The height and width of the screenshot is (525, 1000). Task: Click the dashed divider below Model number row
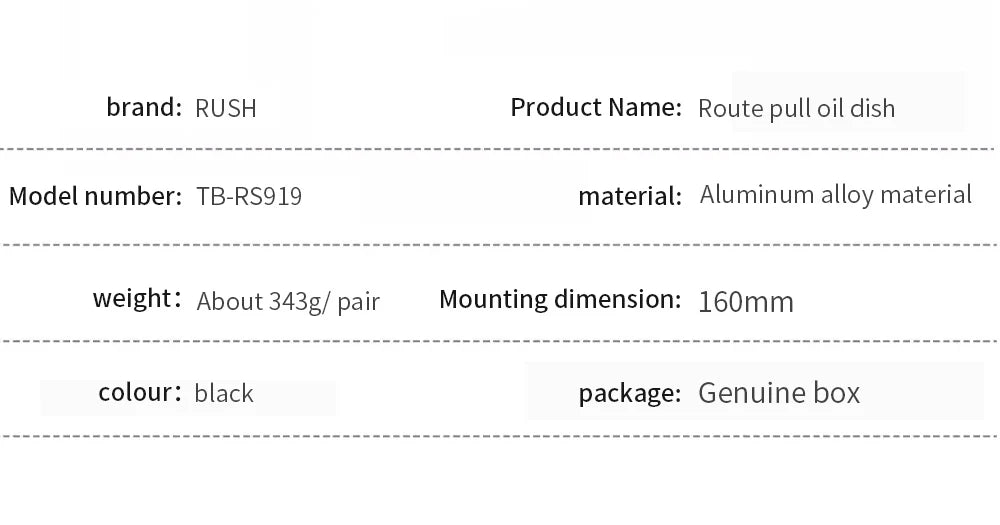click(x=500, y=244)
